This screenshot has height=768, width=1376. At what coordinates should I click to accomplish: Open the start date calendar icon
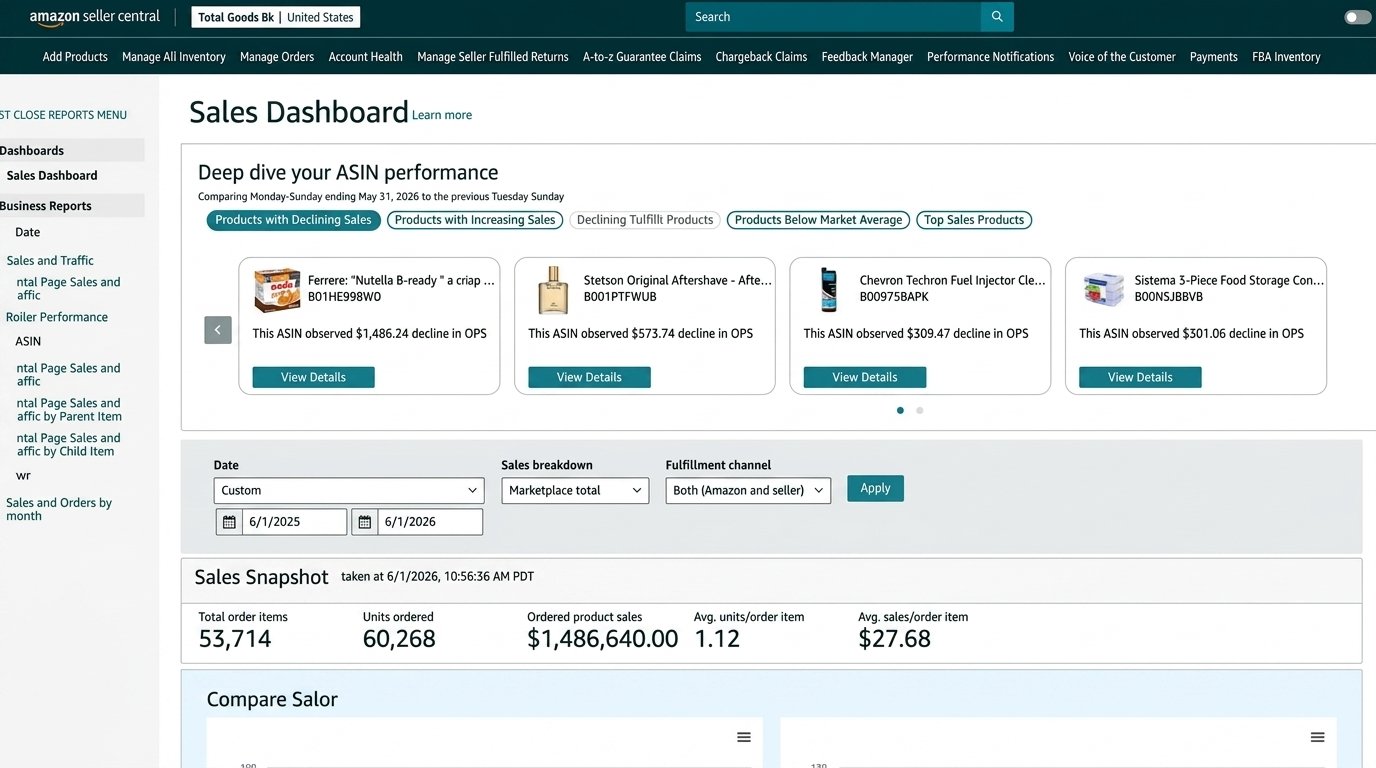click(x=229, y=522)
